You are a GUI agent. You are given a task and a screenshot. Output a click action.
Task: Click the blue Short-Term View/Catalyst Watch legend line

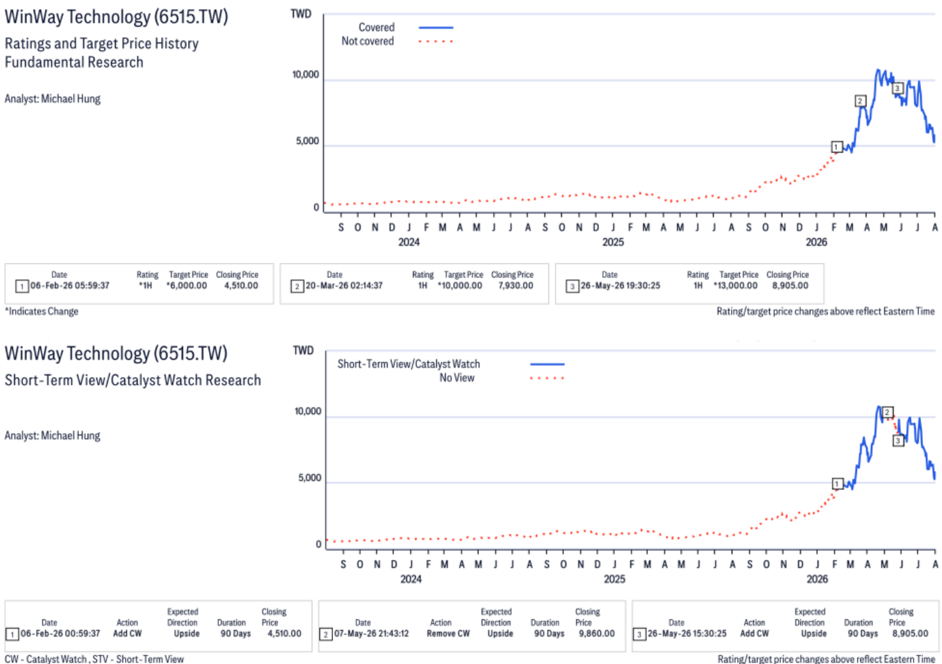pos(547,364)
